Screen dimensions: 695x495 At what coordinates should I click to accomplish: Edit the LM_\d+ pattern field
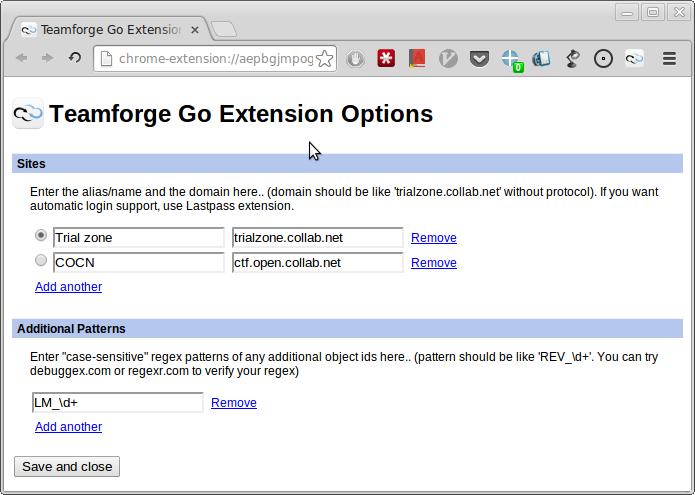[118, 402]
